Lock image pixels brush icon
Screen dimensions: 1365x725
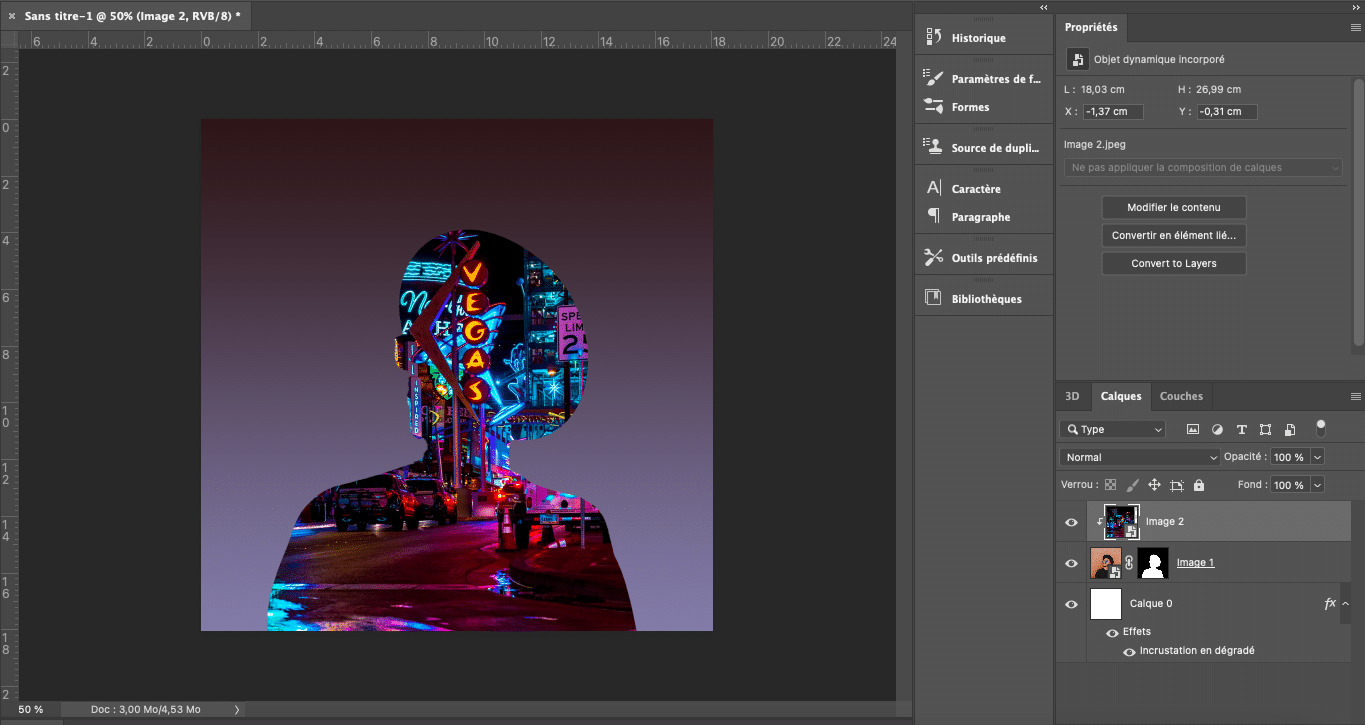[x=1132, y=485]
